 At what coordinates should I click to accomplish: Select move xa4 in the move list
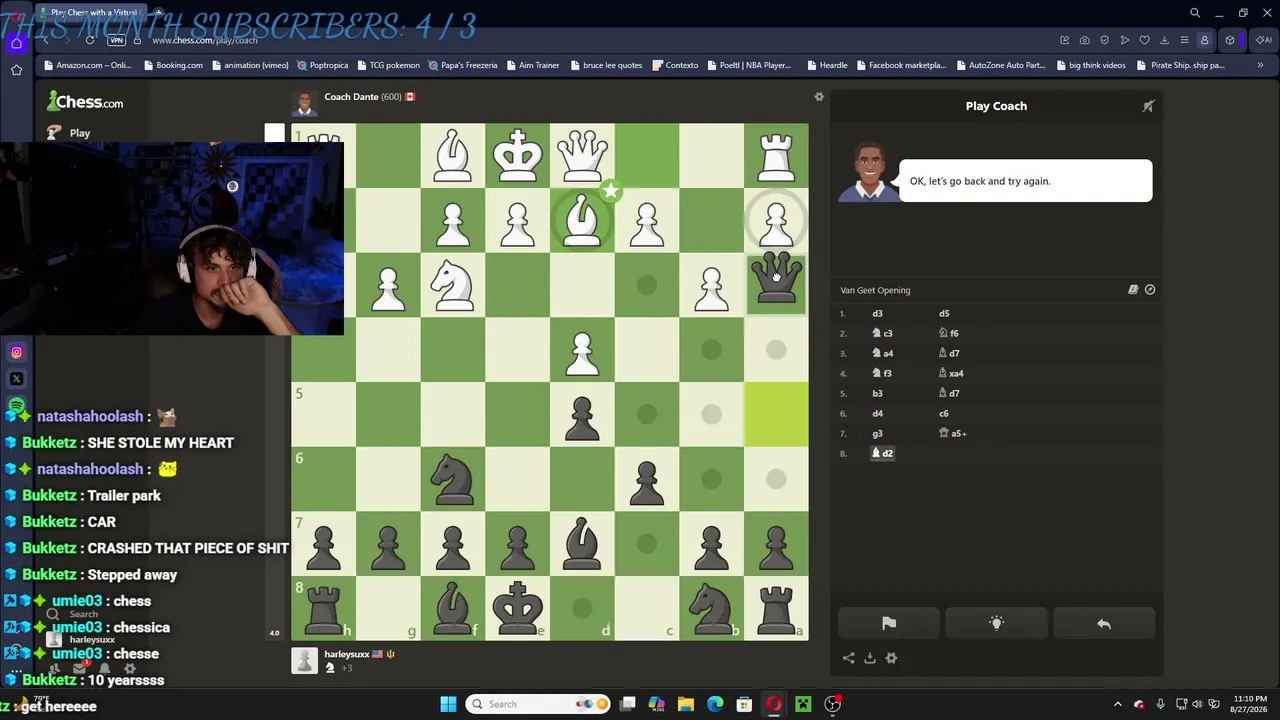point(950,373)
